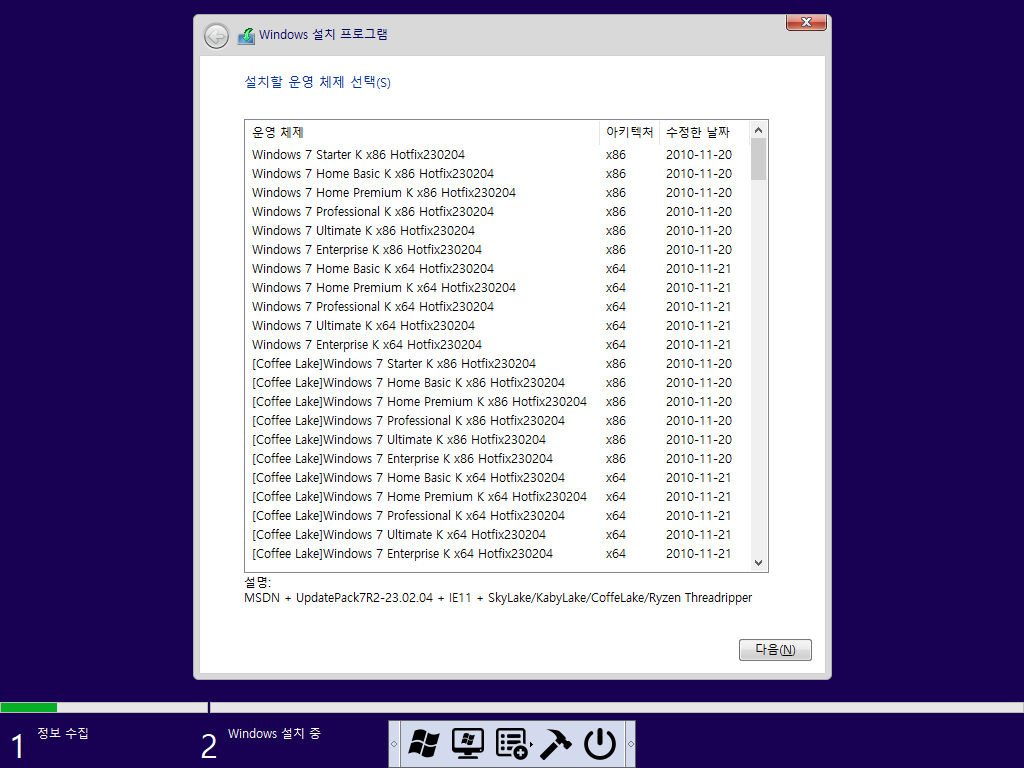Click the scrollbar thumb of OS list
This screenshot has height=768, width=1024.
pos(758,159)
